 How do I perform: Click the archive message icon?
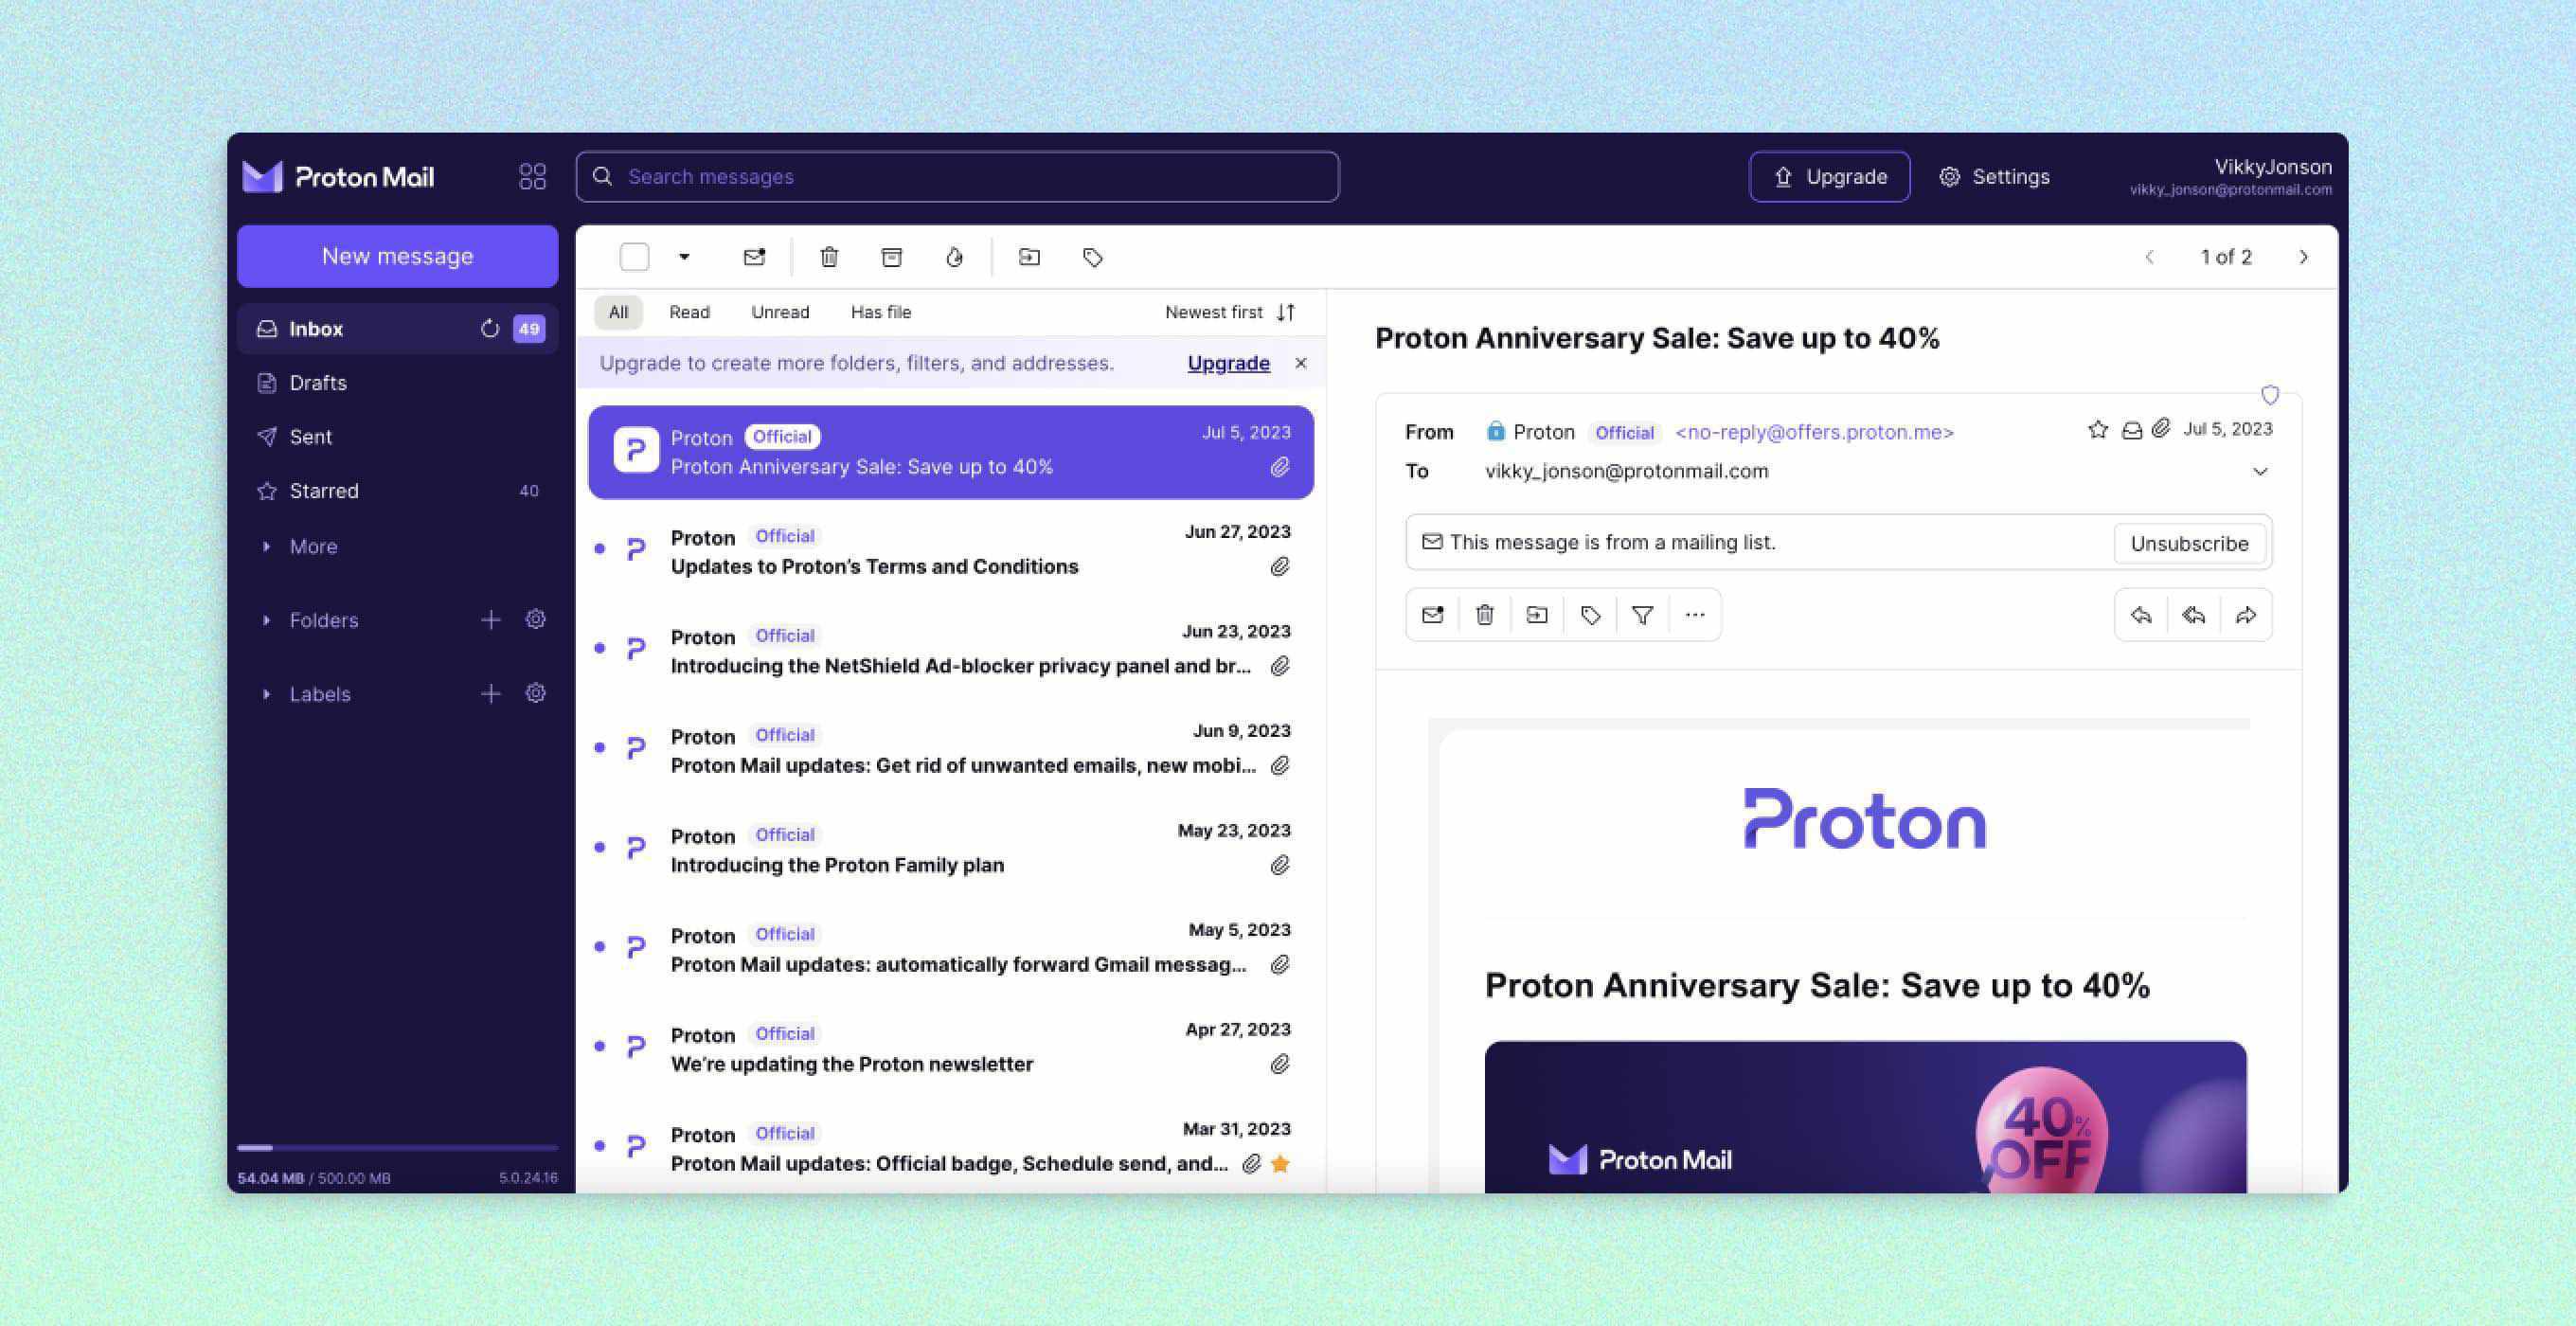[x=891, y=256]
